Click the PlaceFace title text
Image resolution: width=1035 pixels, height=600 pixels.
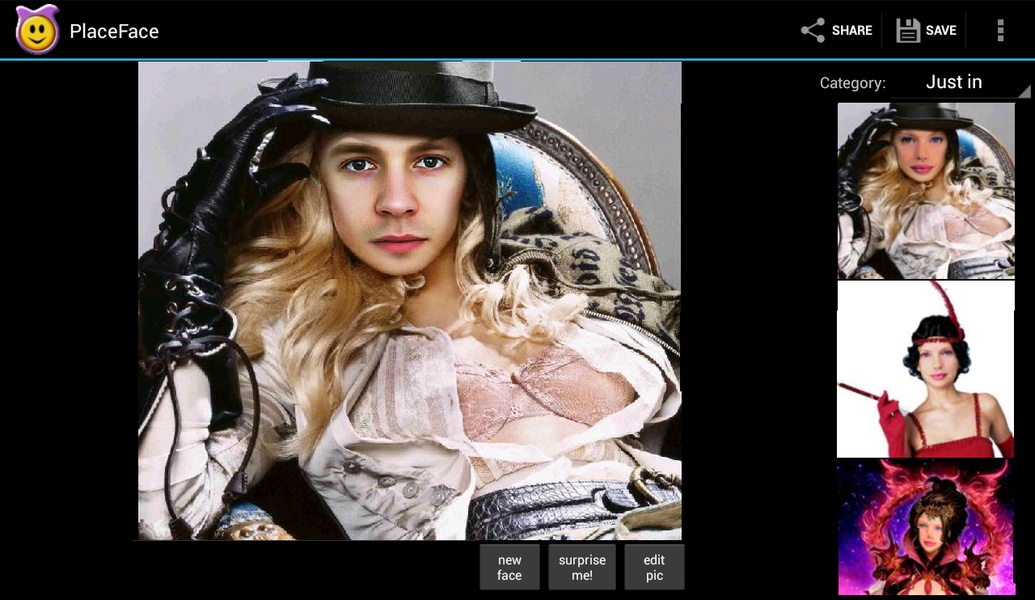tap(114, 31)
